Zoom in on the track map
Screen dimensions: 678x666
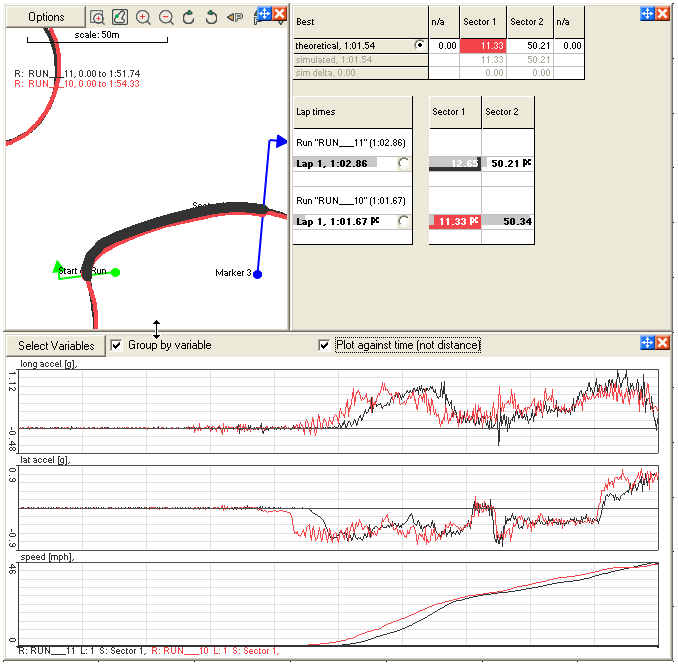(143, 17)
